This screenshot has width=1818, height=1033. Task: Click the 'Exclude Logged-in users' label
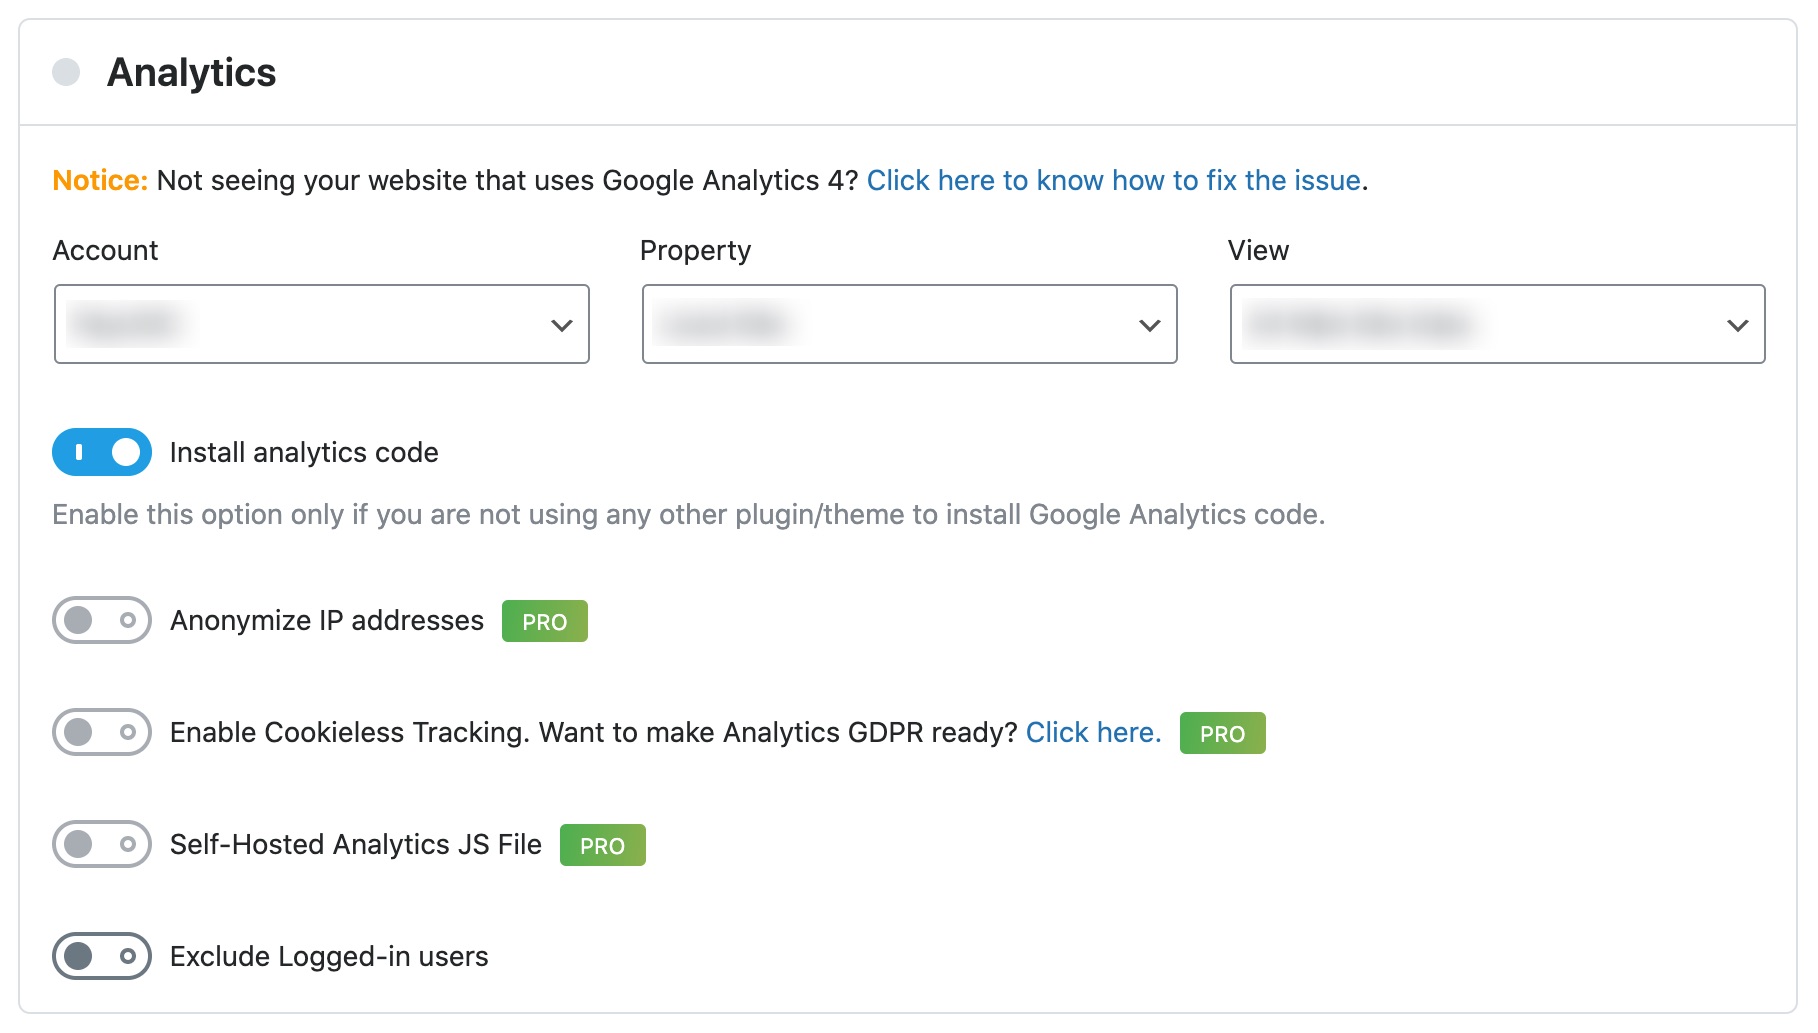coord(329,956)
